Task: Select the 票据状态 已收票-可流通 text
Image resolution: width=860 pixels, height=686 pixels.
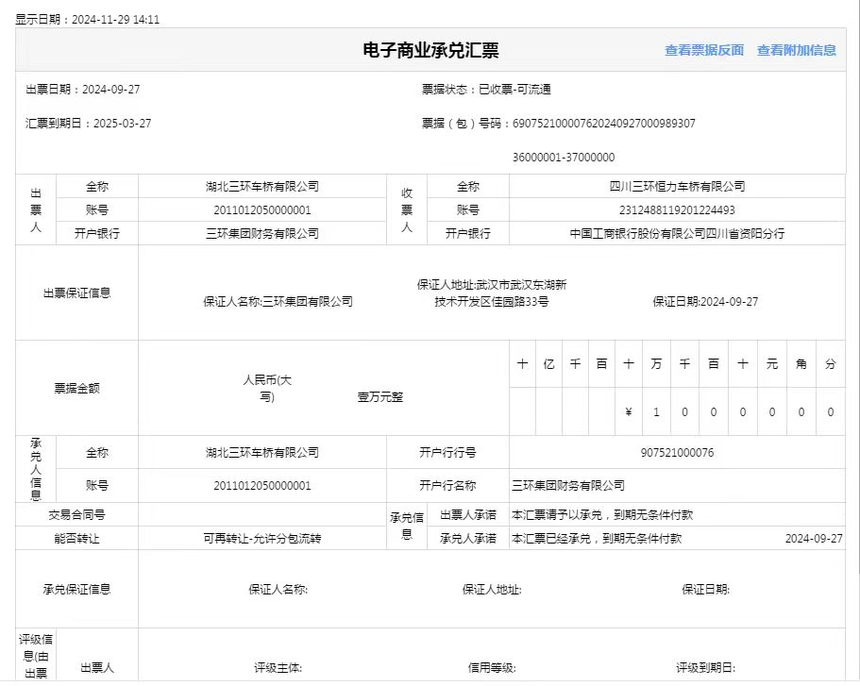Action: (x=486, y=89)
